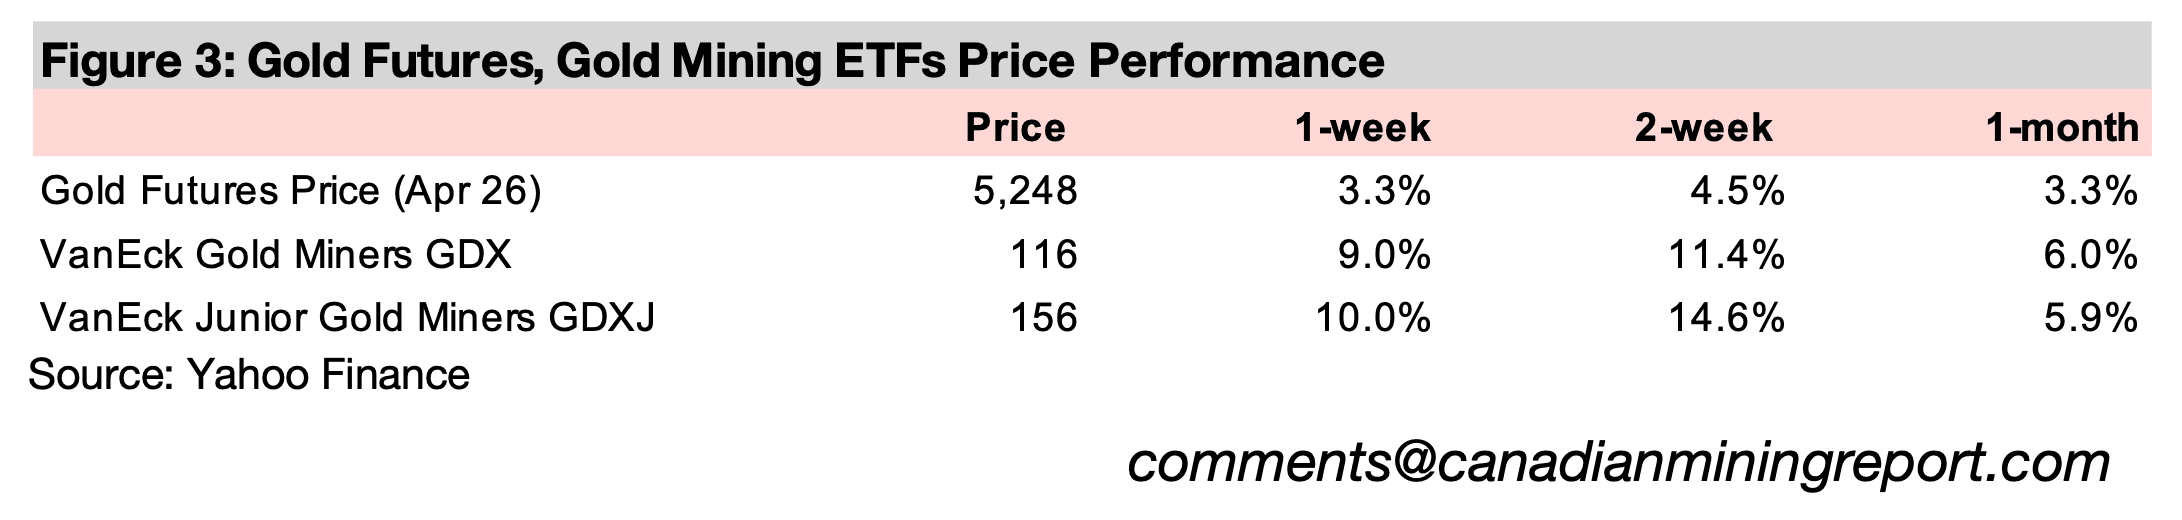The height and width of the screenshot is (520, 2182).
Task: Click the GDX 1-month value 6.0%
Action: tap(2092, 255)
